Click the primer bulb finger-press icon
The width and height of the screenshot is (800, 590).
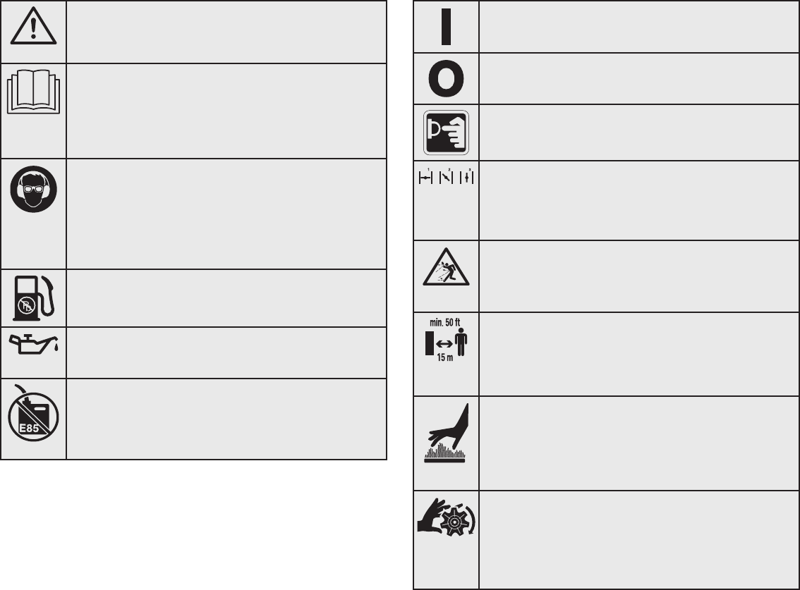pos(446,133)
